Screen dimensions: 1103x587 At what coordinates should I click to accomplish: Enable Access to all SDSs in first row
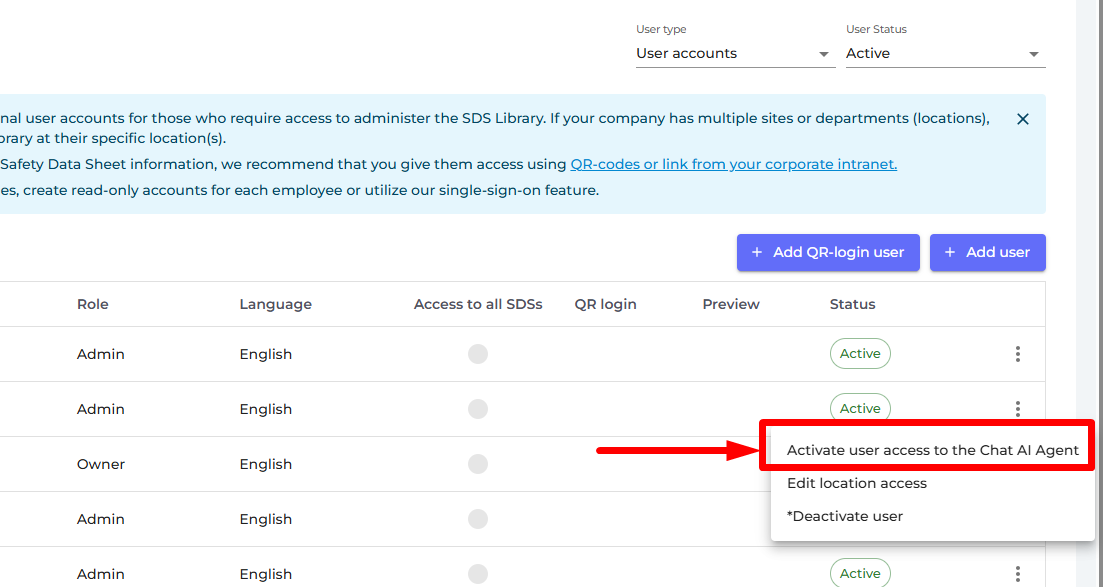pos(478,354)
